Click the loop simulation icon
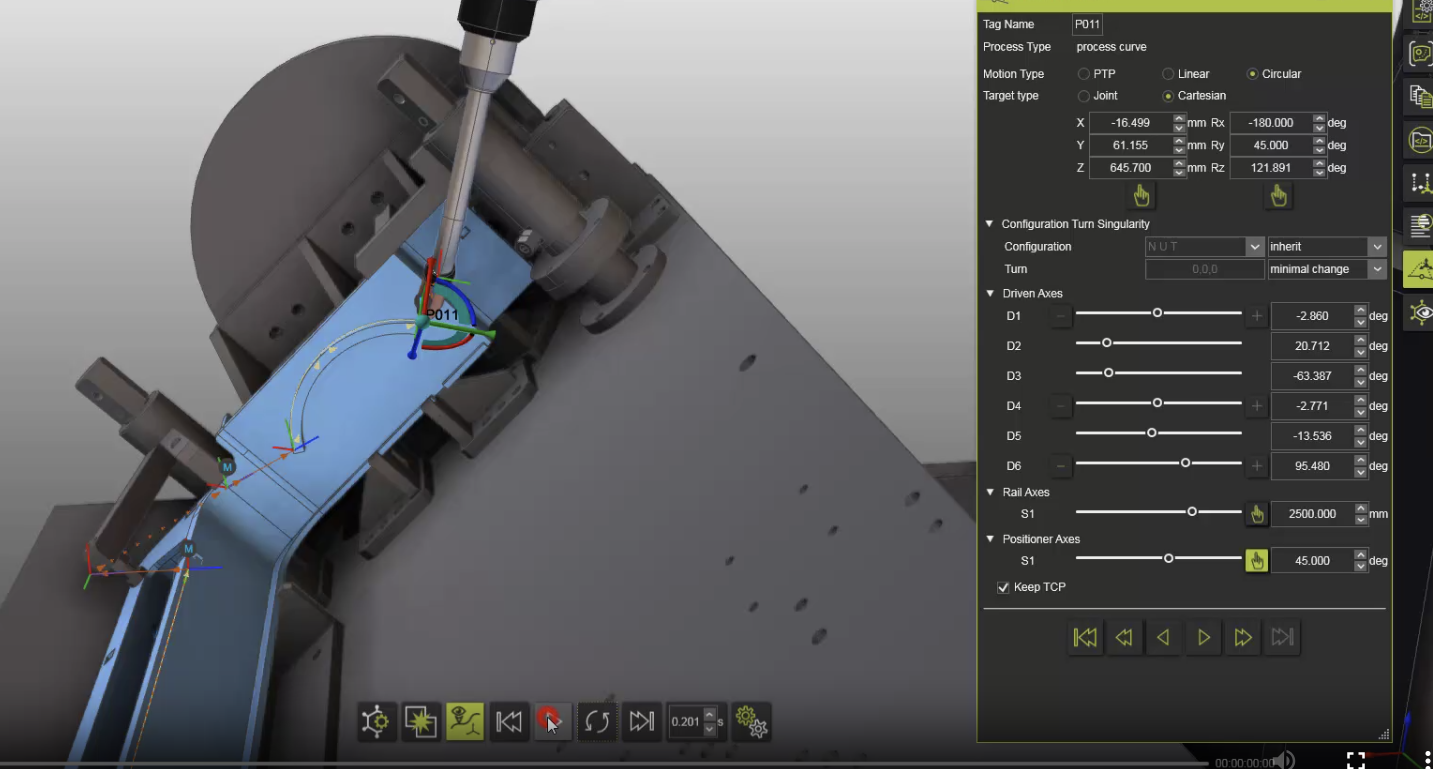Screen dimensions: 1433x769 (x=597, y=721)
